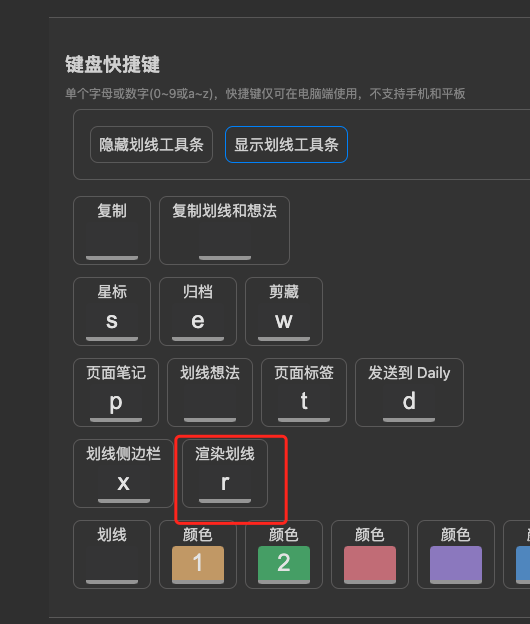Image resolution: width=530 pixels, height=624 pixels.
Task: Select 显示划线工具条 option
Action: (286, 144)
